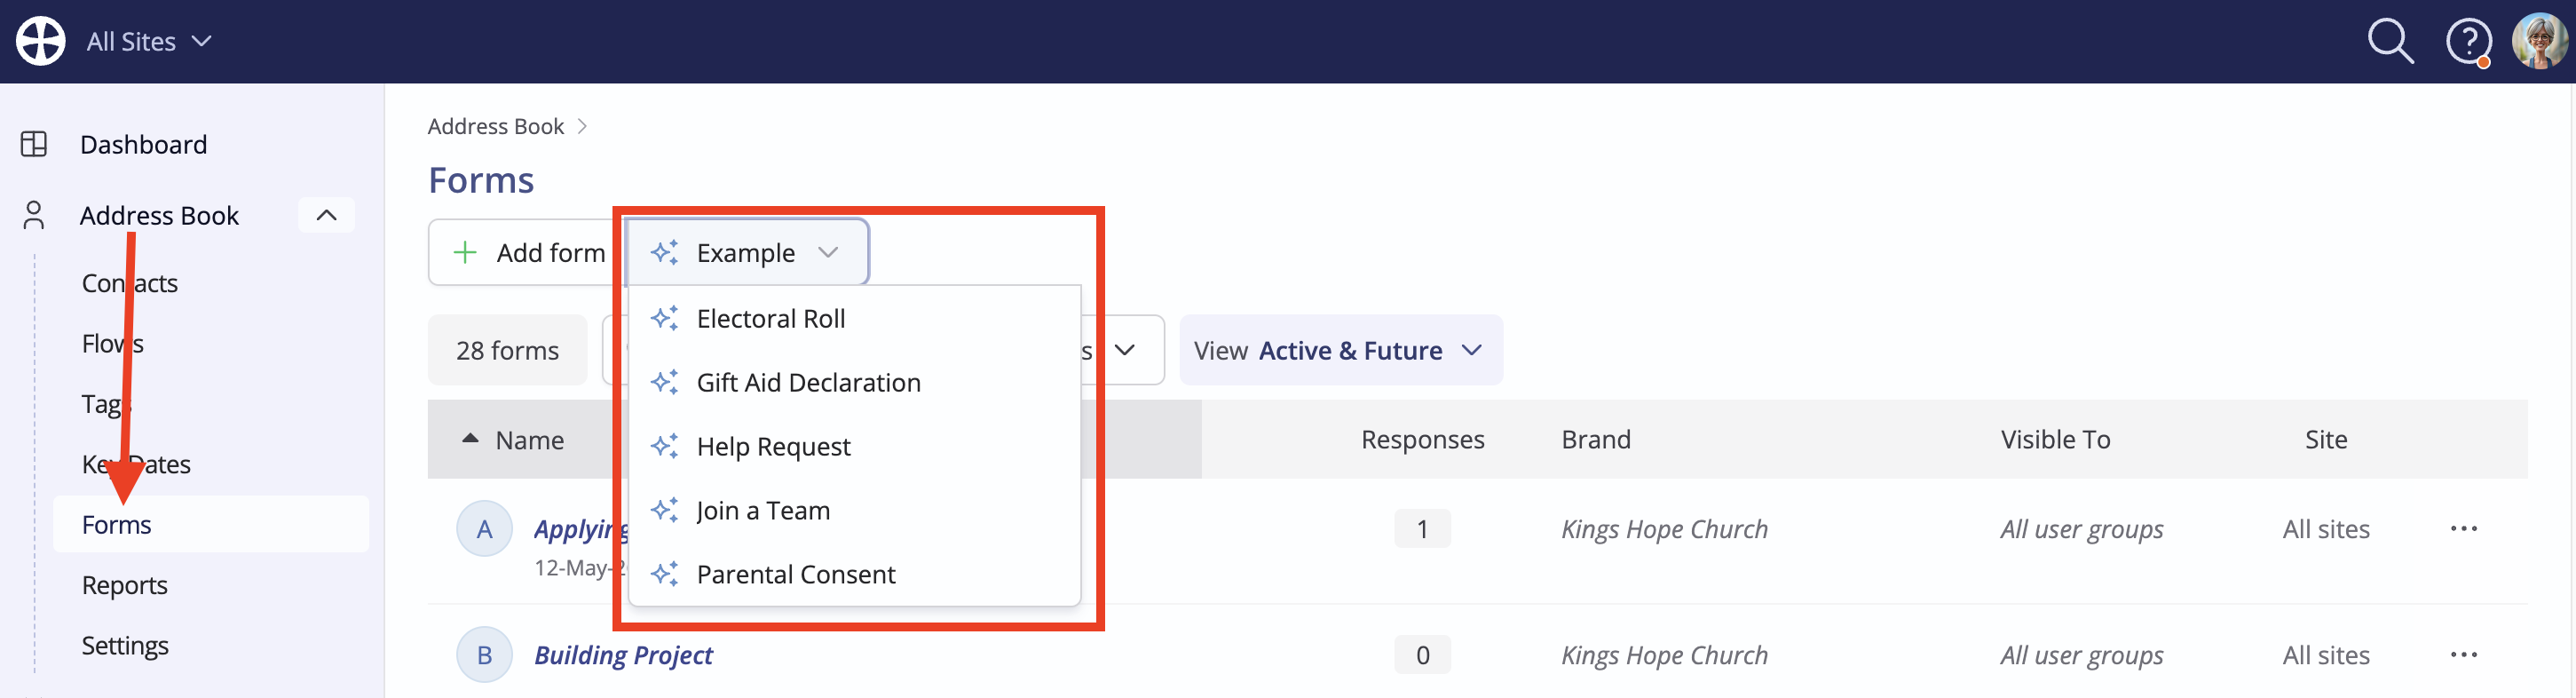
Task: Click the response count 0 for Building Project
Action: 1422,655
